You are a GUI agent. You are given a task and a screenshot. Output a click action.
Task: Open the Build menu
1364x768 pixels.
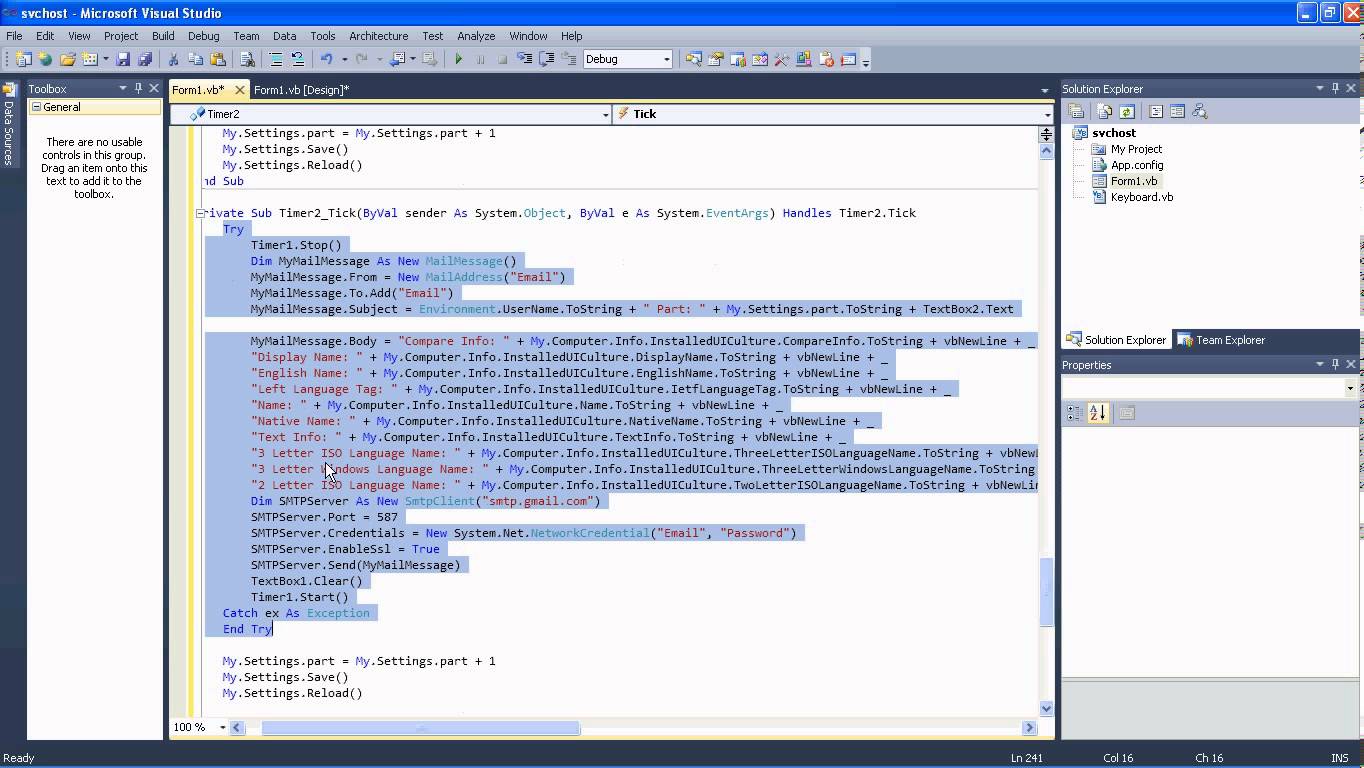click(x=163, y=36)
